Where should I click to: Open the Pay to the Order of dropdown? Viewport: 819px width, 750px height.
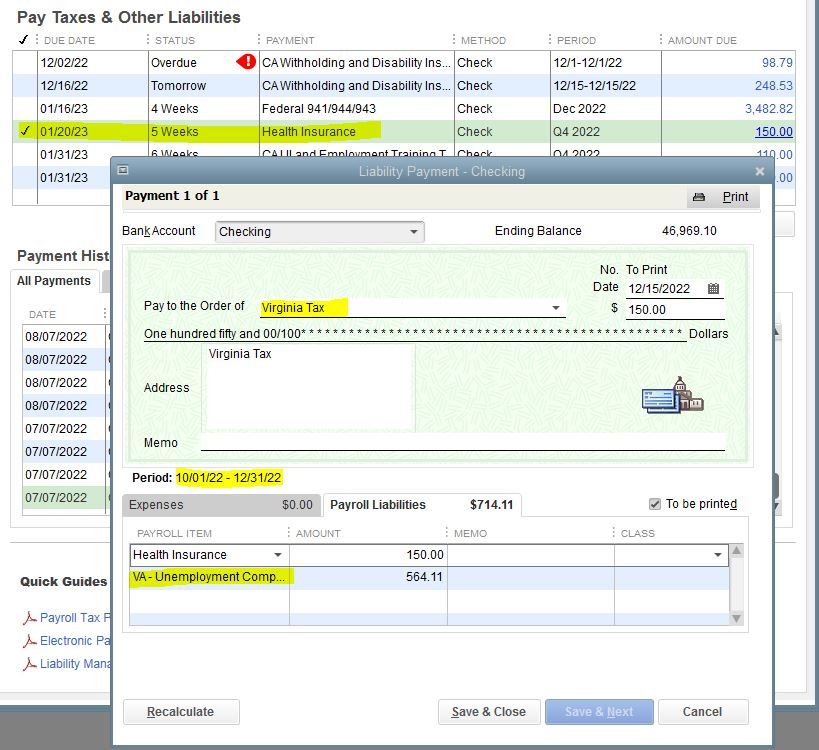pos(556,309)
